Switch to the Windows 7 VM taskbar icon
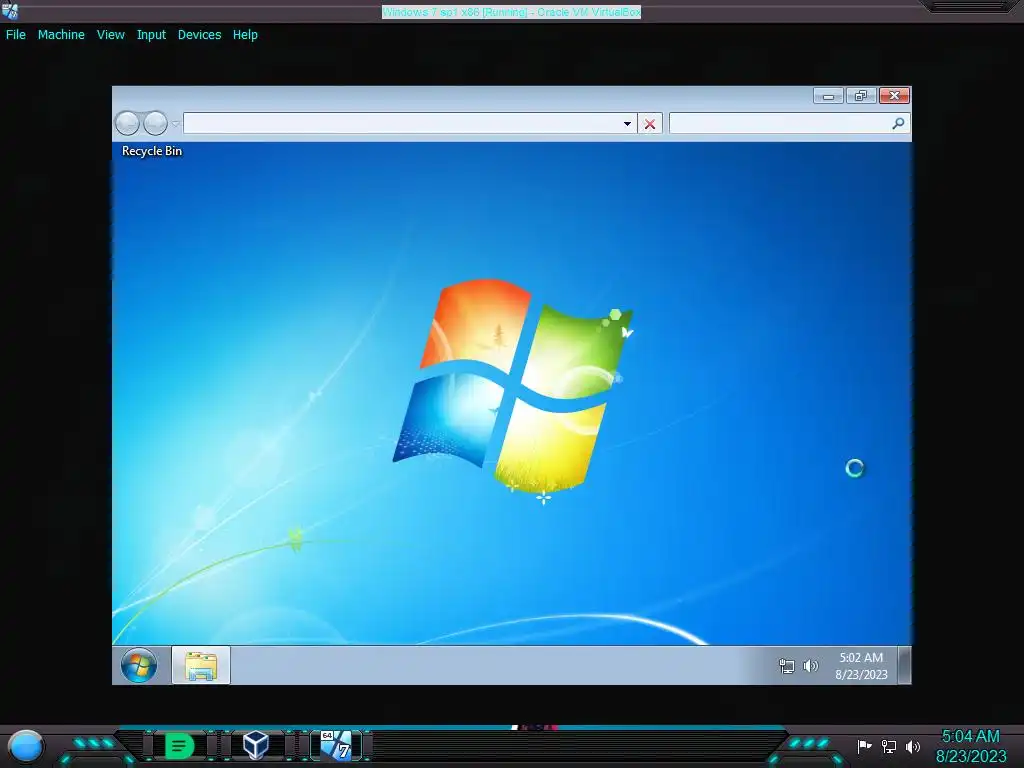This screenshot has height=768, width=1024. coord(336,745)
